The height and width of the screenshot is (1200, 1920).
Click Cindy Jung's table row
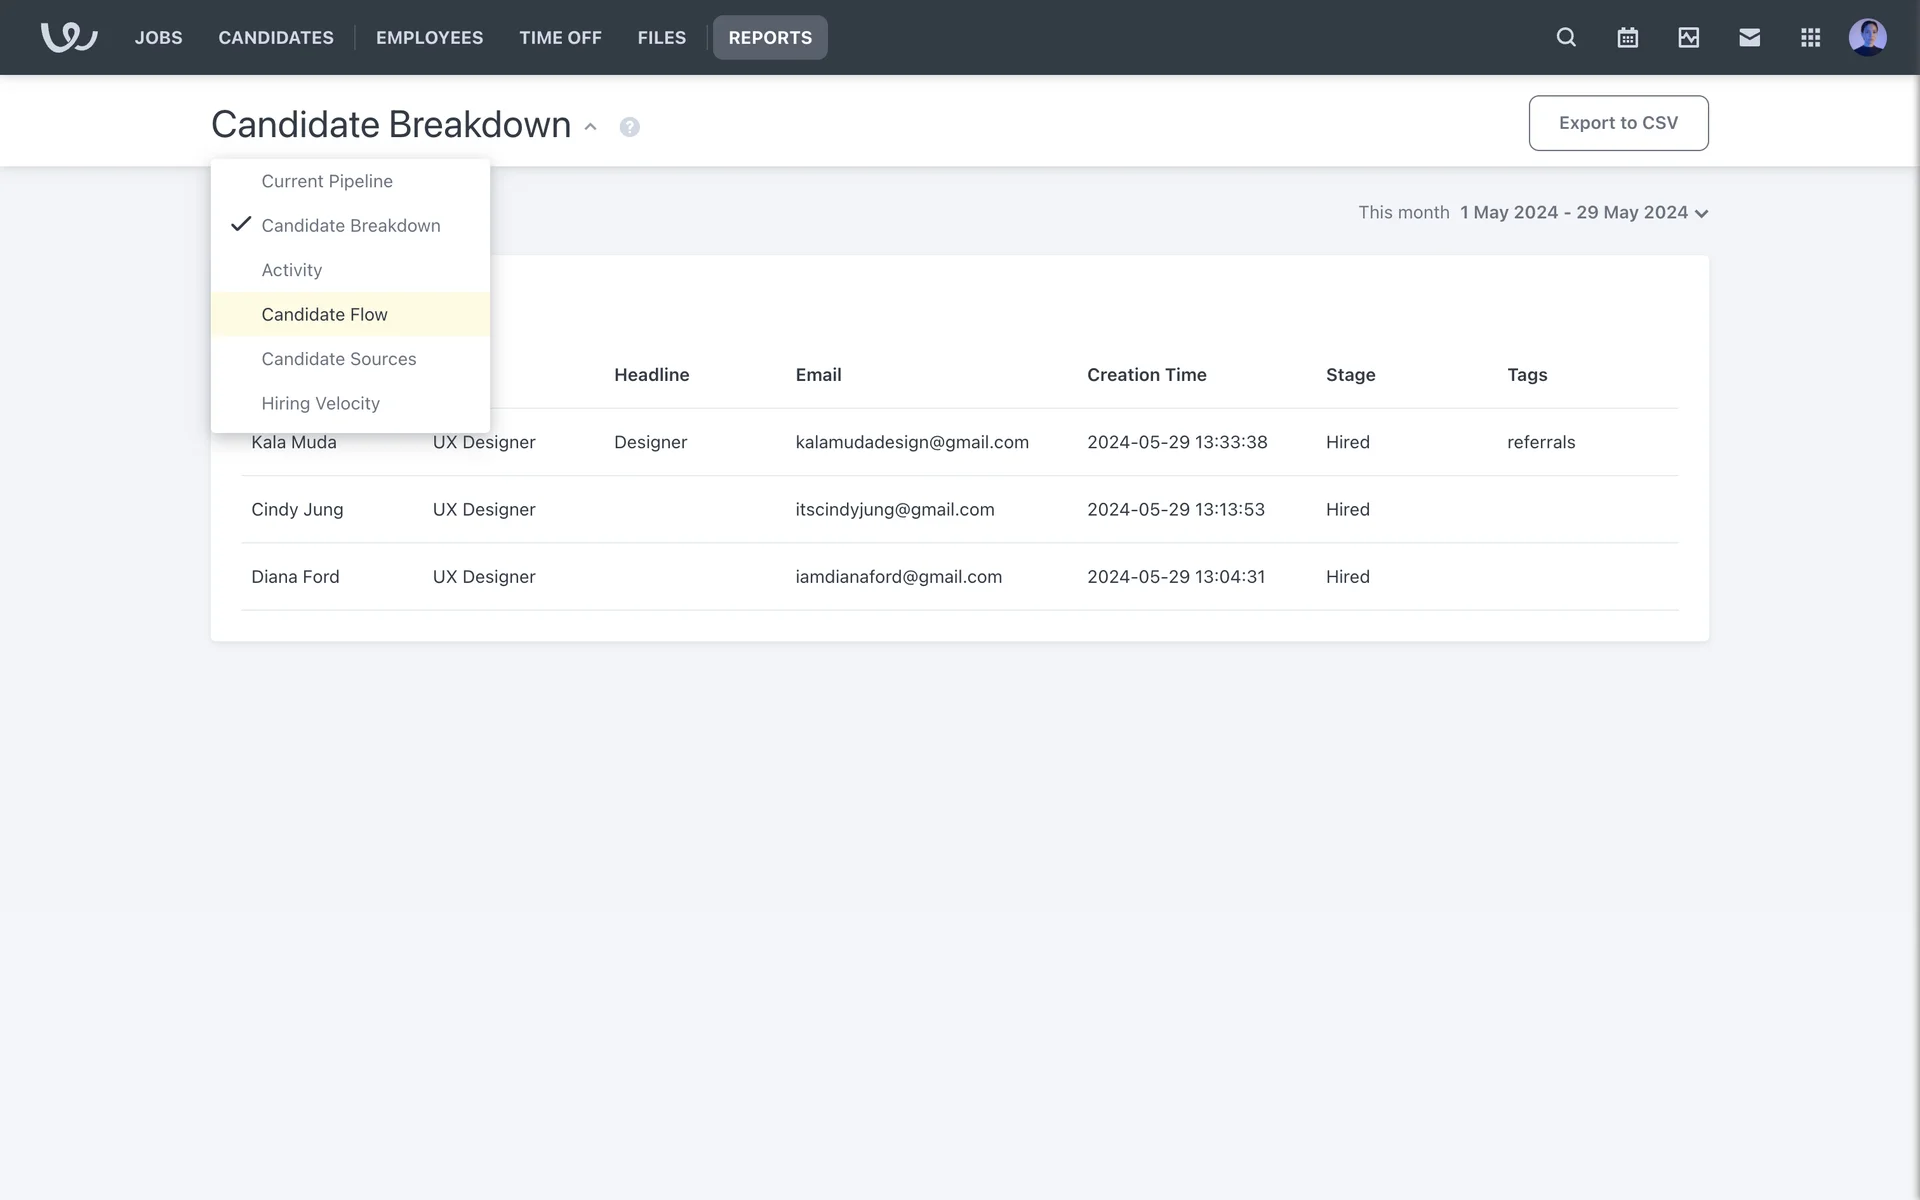tap(958, 509)
